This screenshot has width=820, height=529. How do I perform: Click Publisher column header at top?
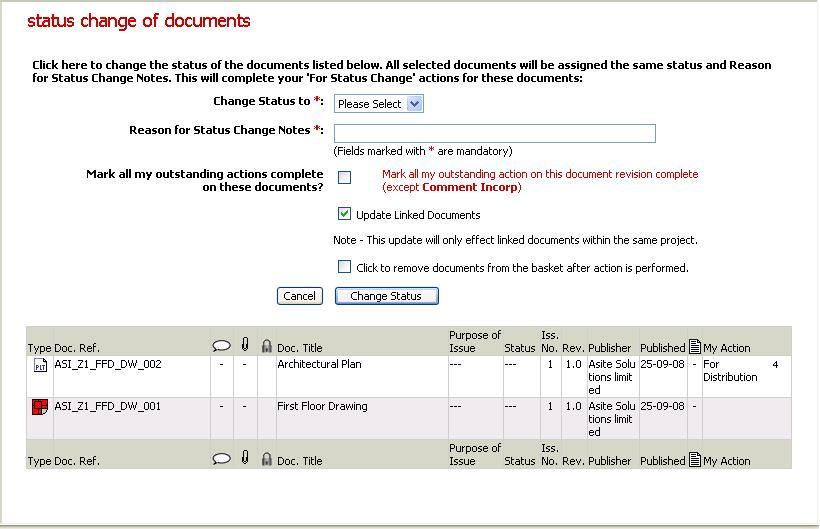pos(610,348)
